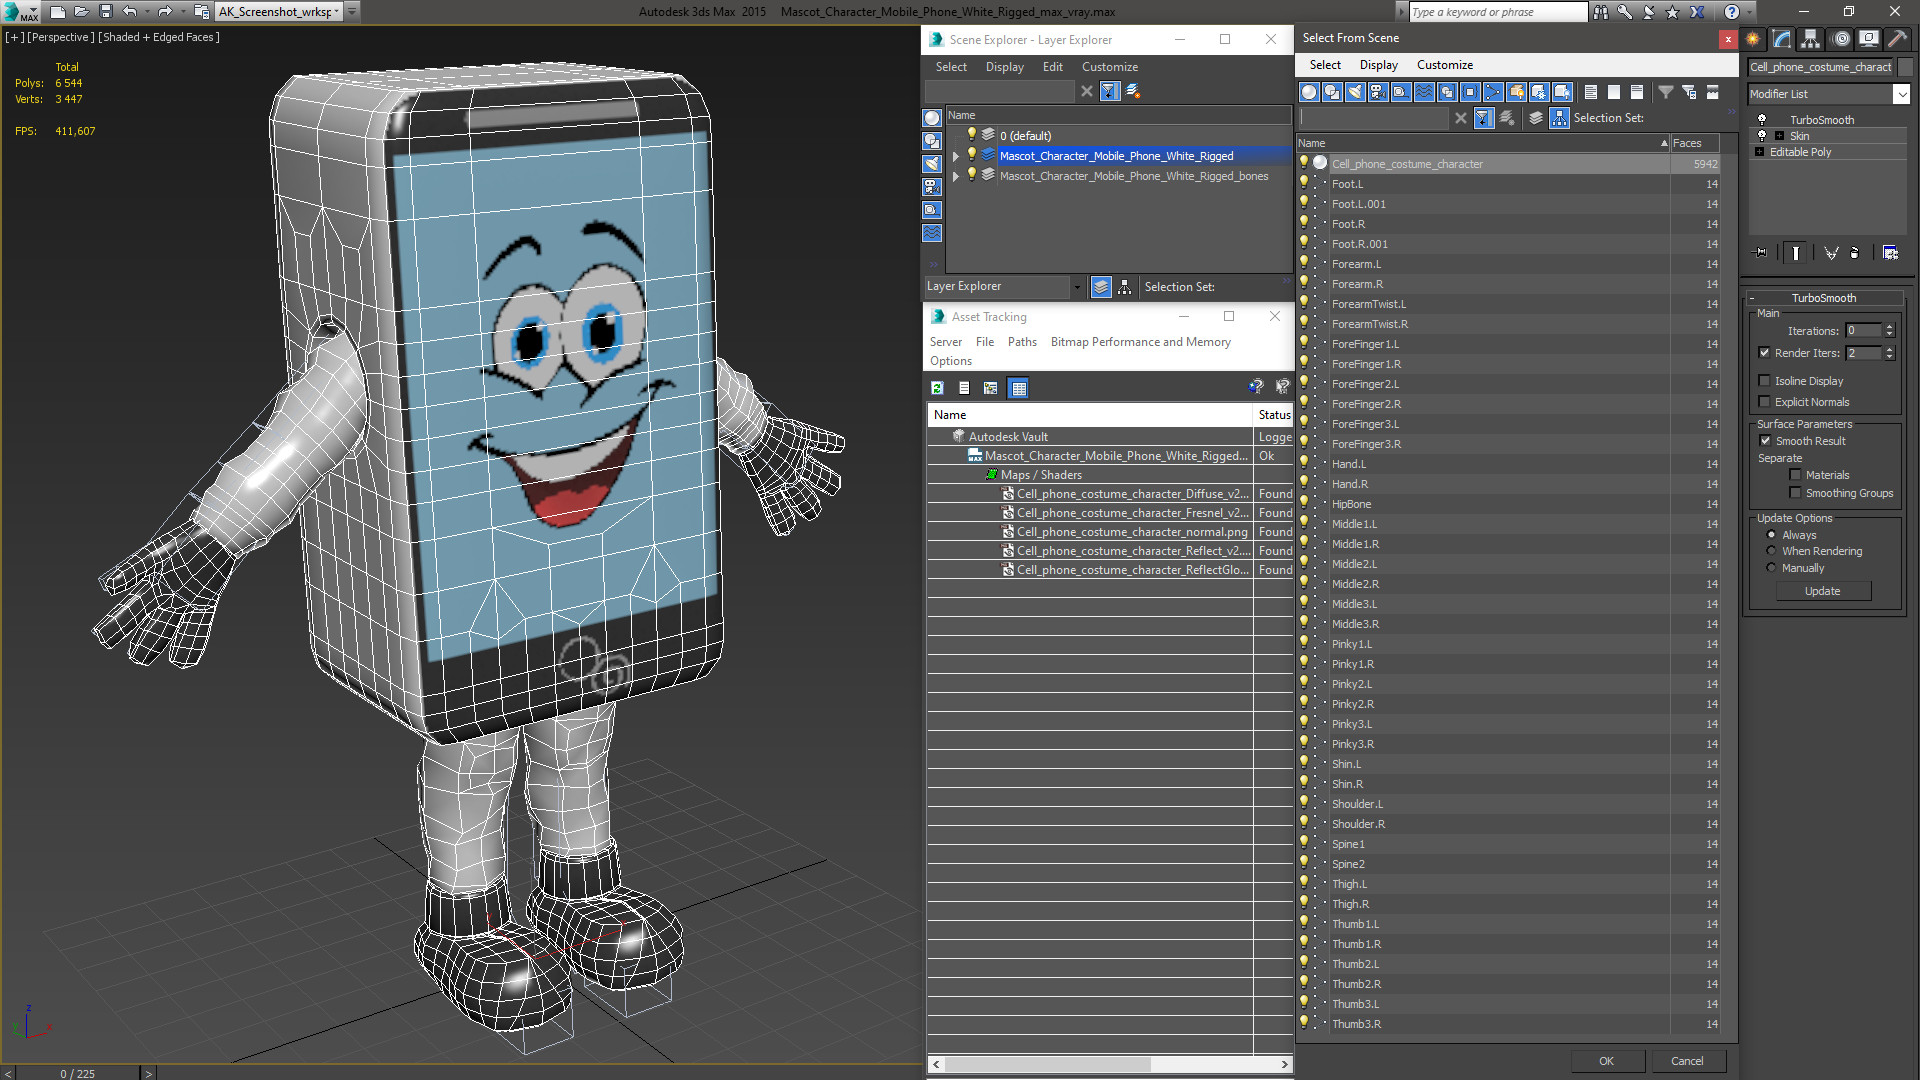
Task: Toggle the Skin modifier lightbulb visibility
Action: click(x=1762, y=136)
